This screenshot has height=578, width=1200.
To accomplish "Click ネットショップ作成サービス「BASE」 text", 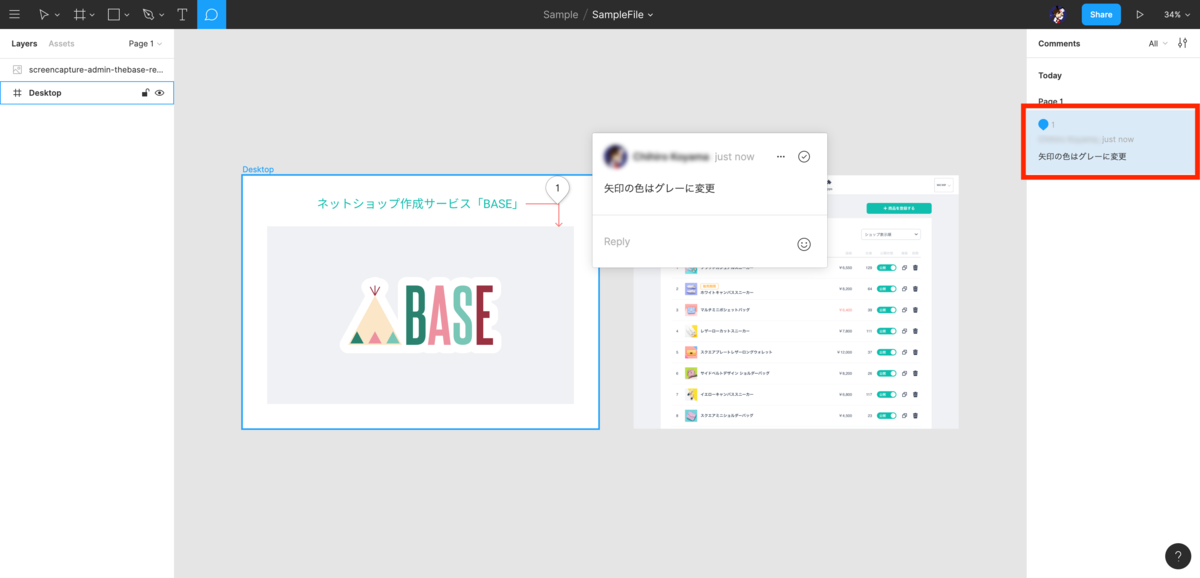I will coord(418,204).
